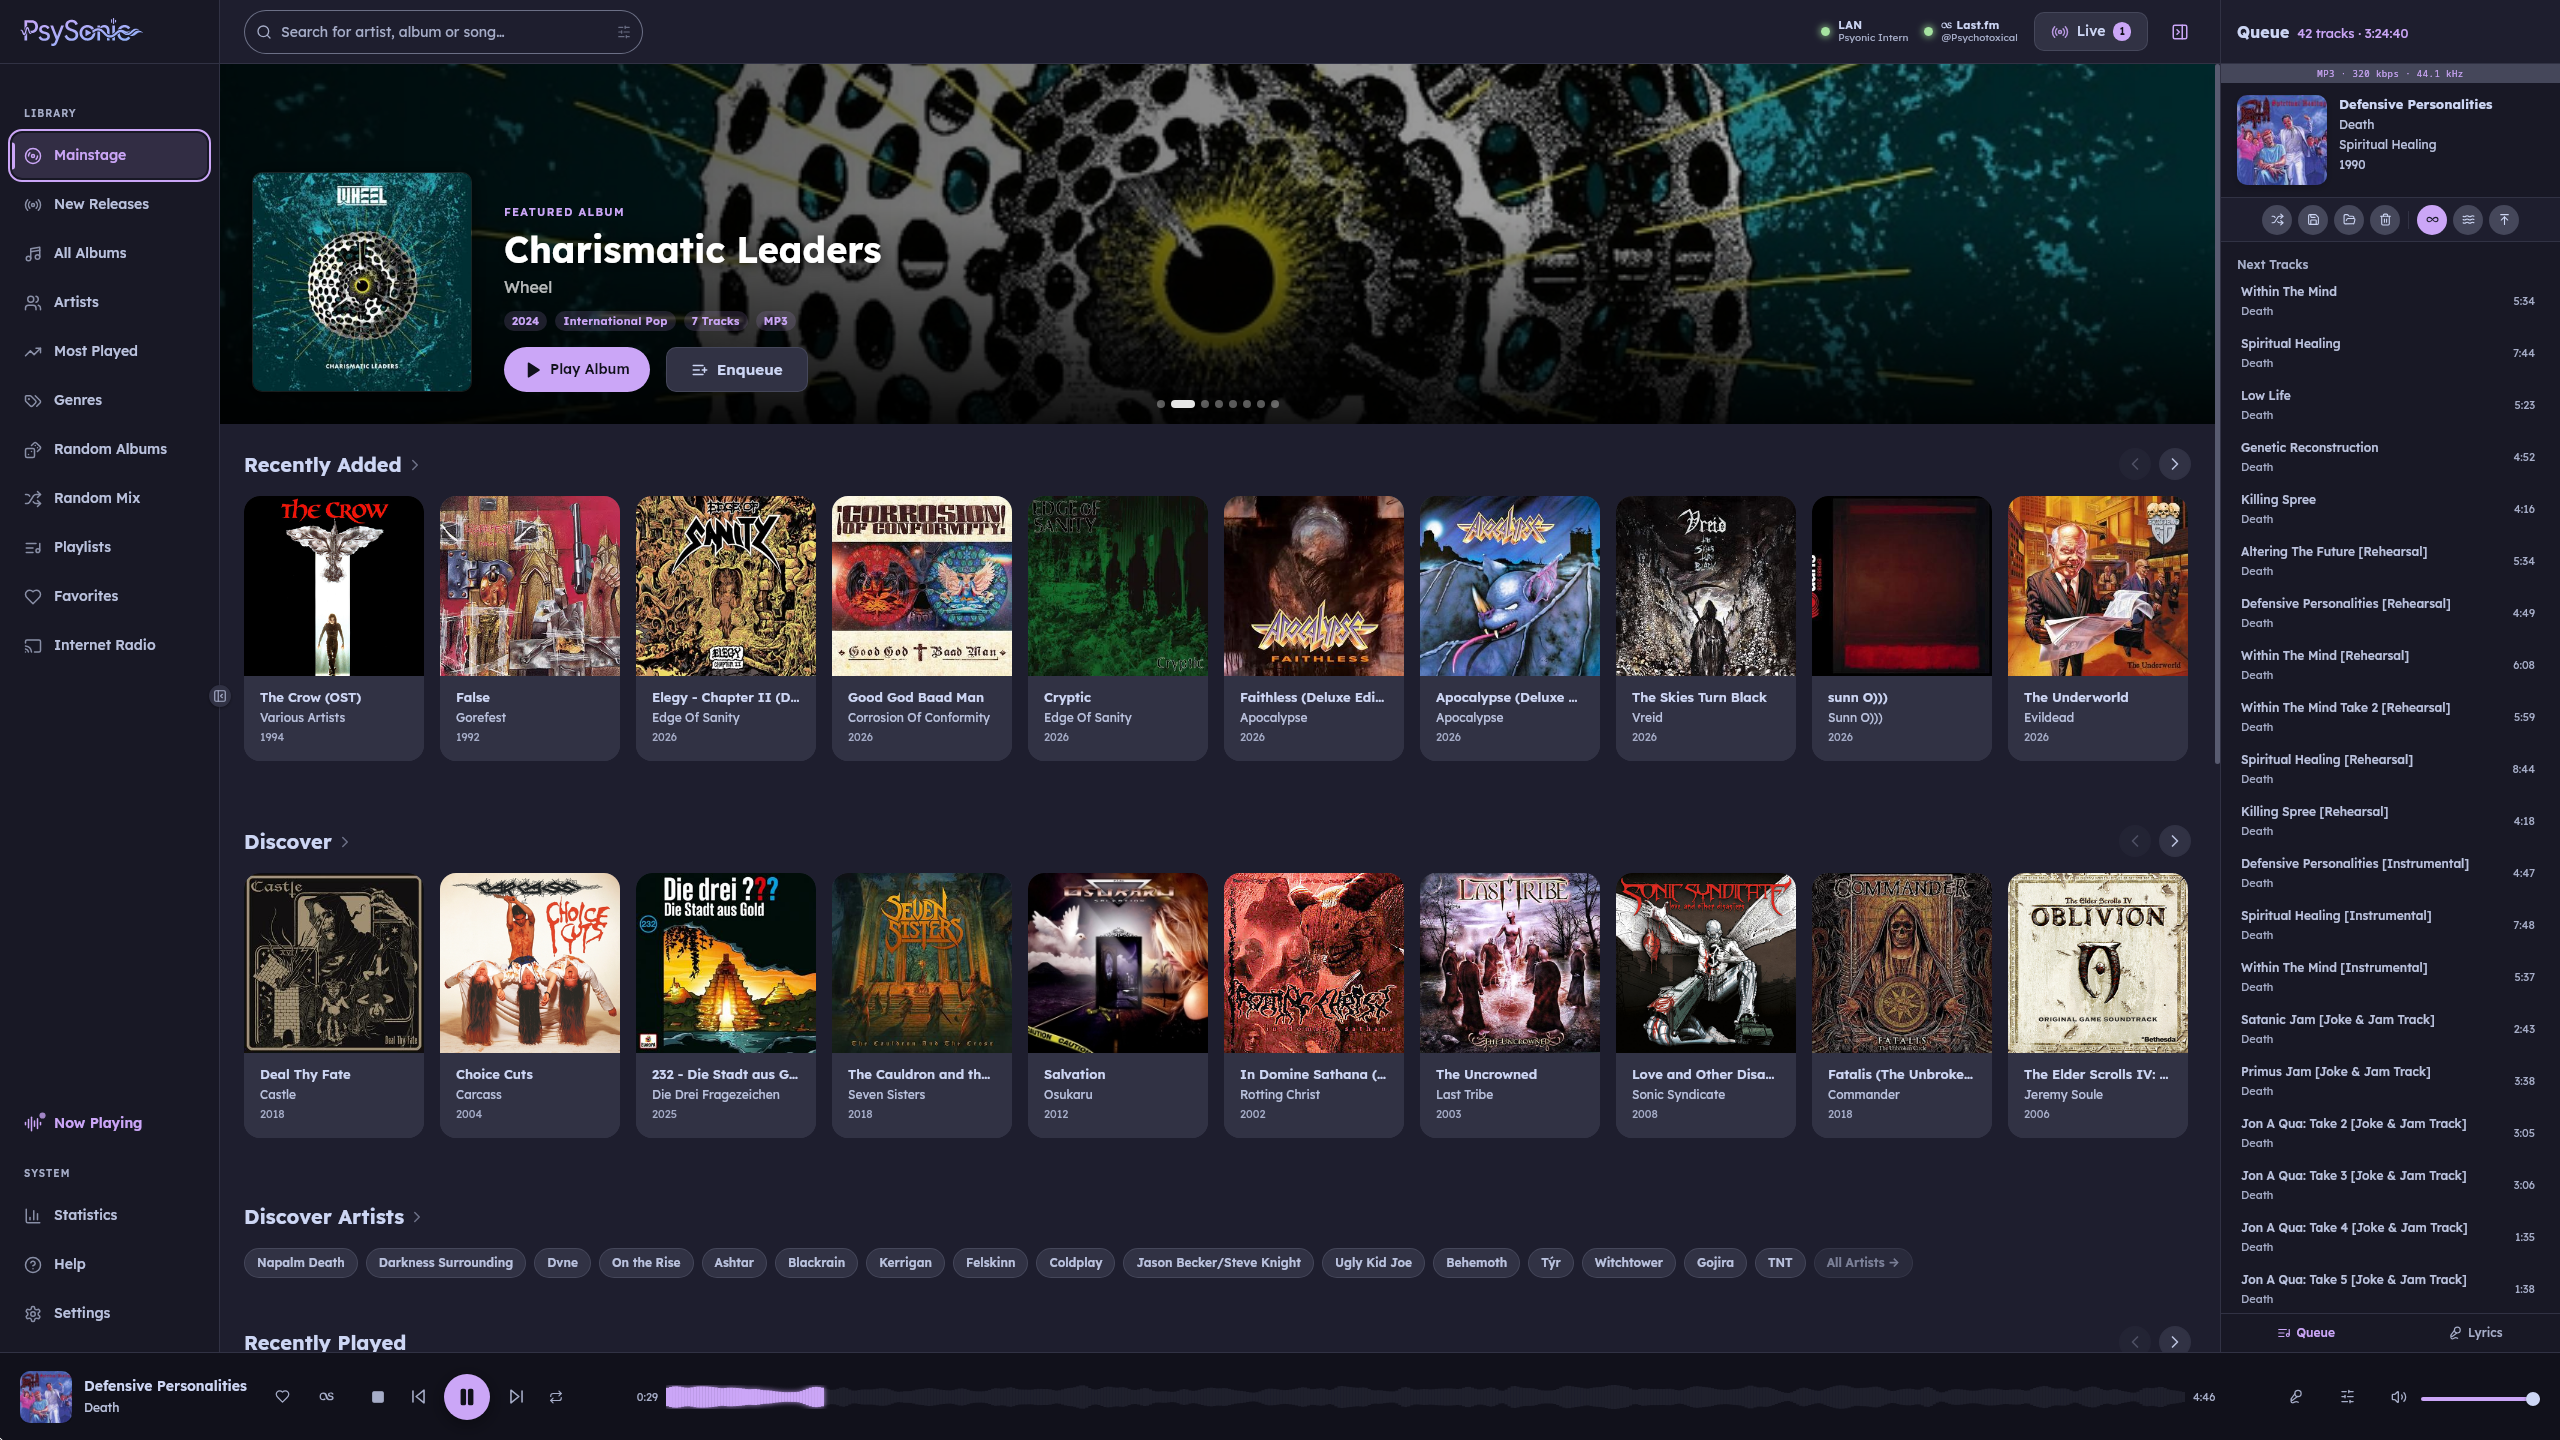Viewport: 2560px width, 1440px height.
Task: Toggle Last.fm scrobble icon in player bar
Action: coord(326,1397)
